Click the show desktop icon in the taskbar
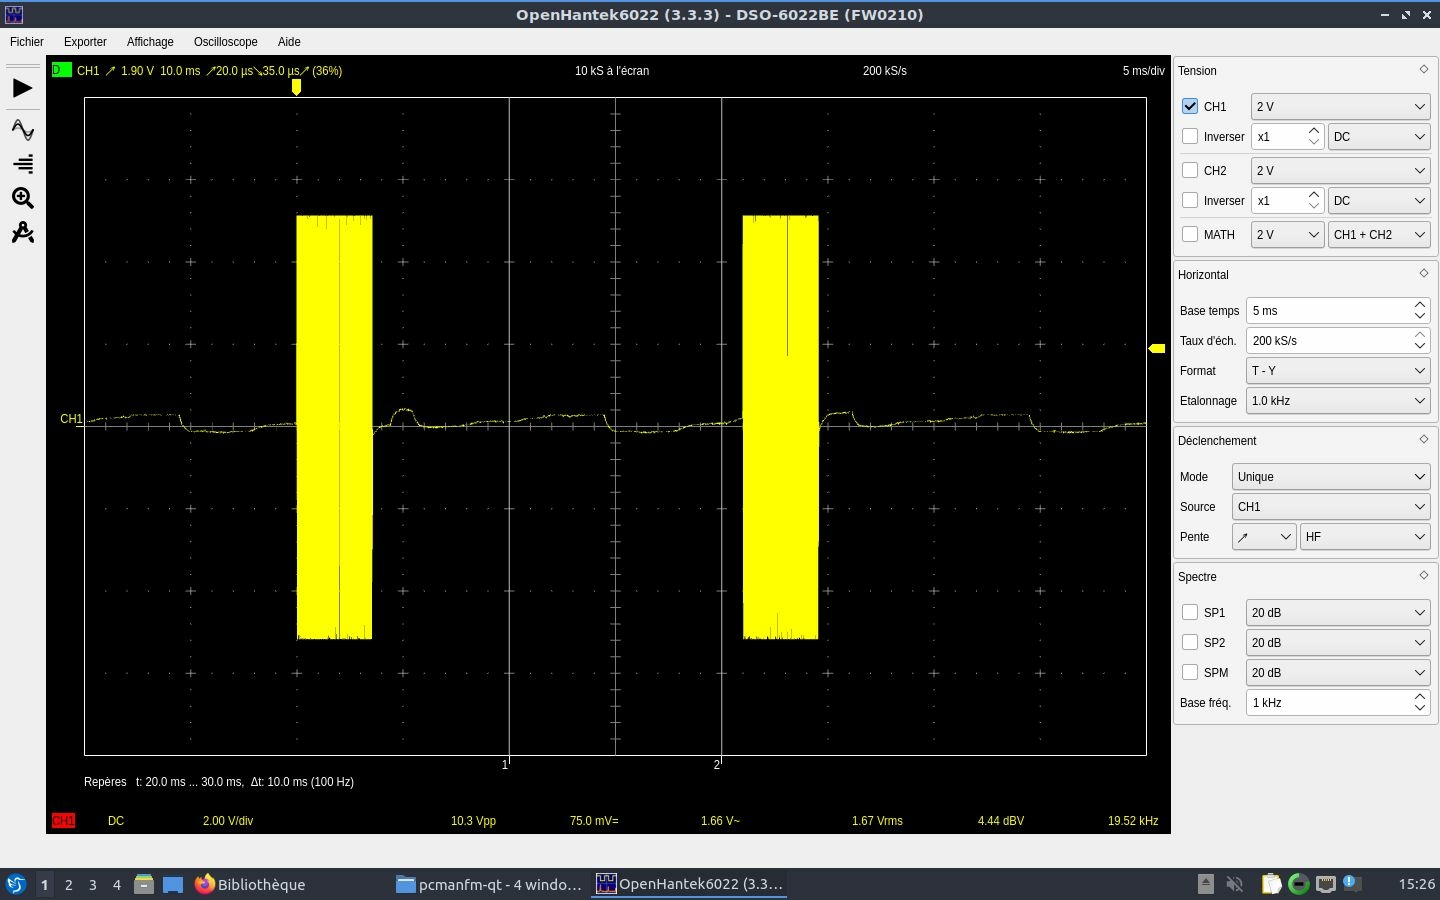The height and width of the screenshot is (900, 1440). pyautogui.click(x=173, y=884)
